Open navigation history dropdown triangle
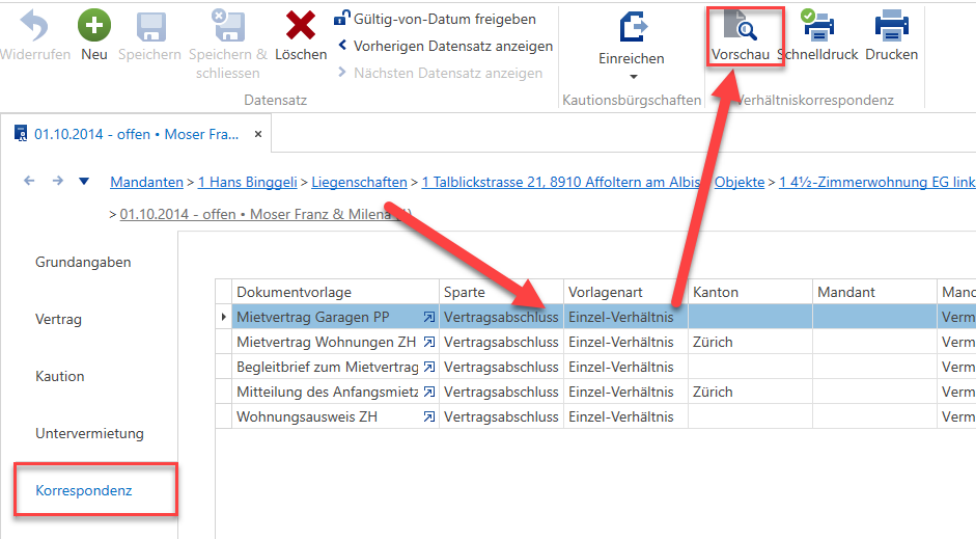This screenshot has width=976, height=539. click(x=84, y=181)
